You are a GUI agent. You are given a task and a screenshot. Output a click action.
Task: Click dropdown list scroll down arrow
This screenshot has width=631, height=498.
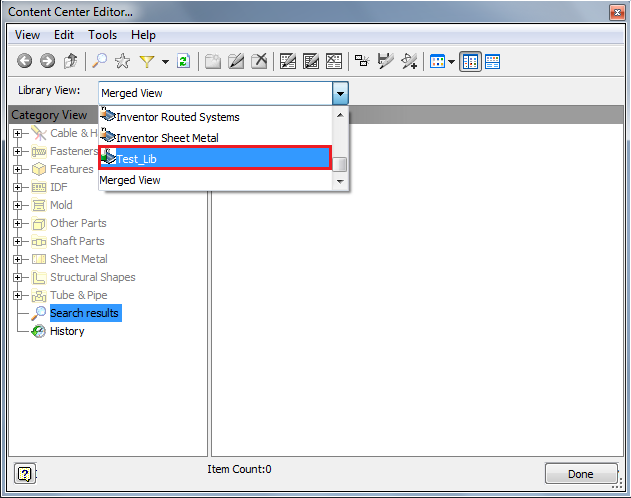click(x=340, y=181)
